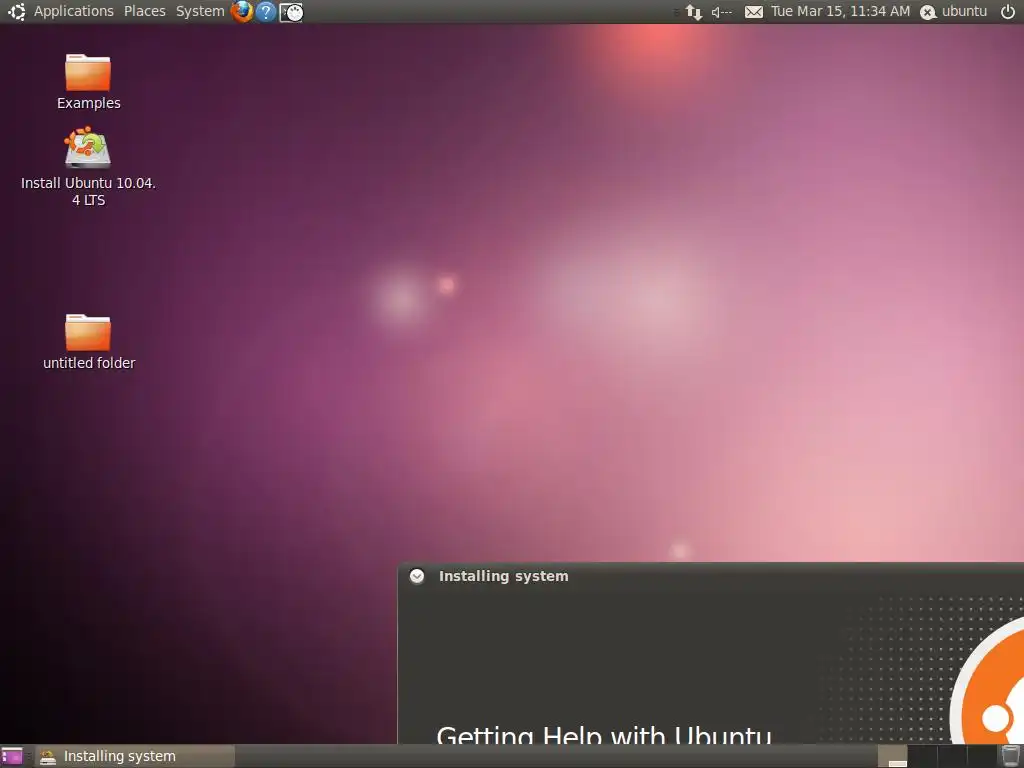This screenshot has width=1024, height=768.
Task: Click the Ubuntu logo in the top panel
Action: [x=16, y=12]
